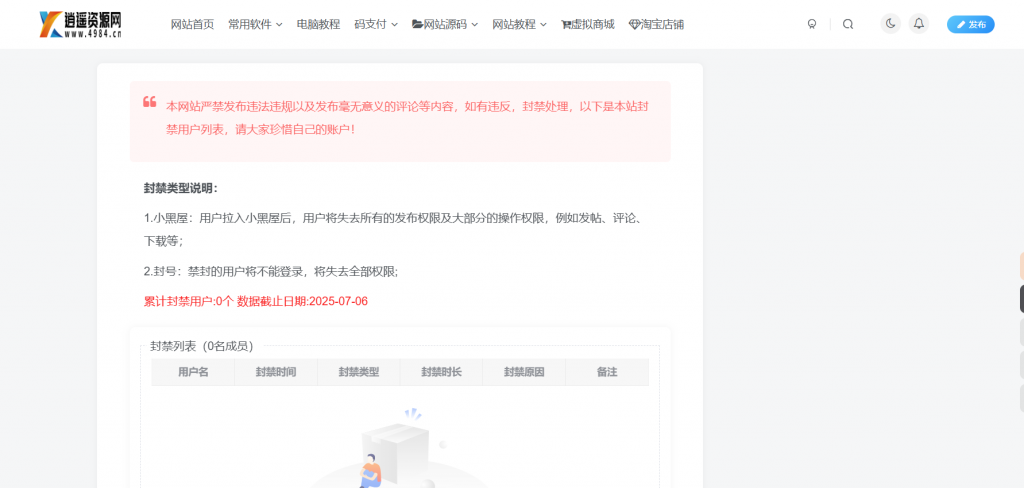Go to 电脑教程 page

coord(318,24)
